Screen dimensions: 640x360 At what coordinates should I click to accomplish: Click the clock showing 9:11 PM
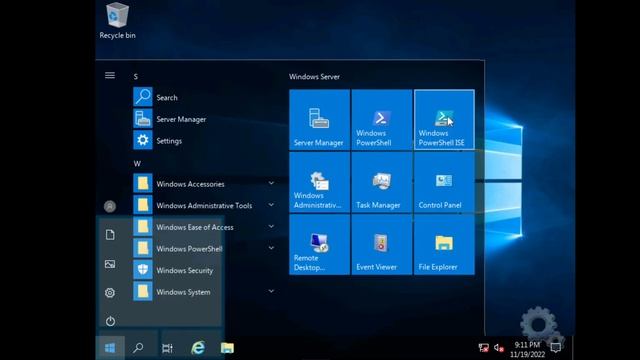(x=527, y=345)
